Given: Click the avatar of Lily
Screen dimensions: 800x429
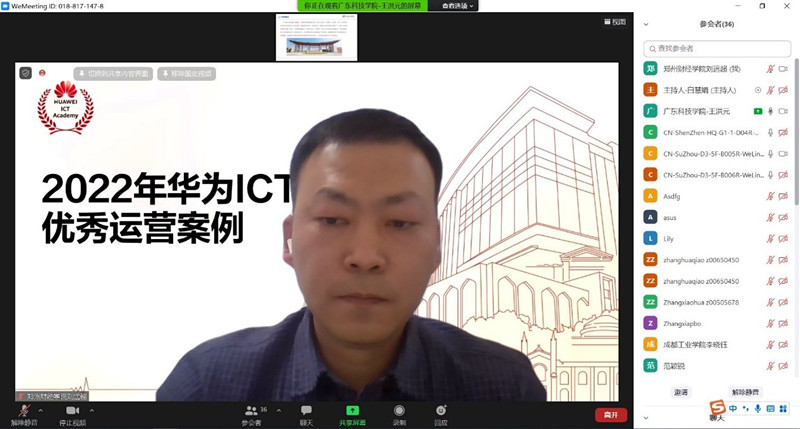Looking at the screenshot, I should click(650, 238).
